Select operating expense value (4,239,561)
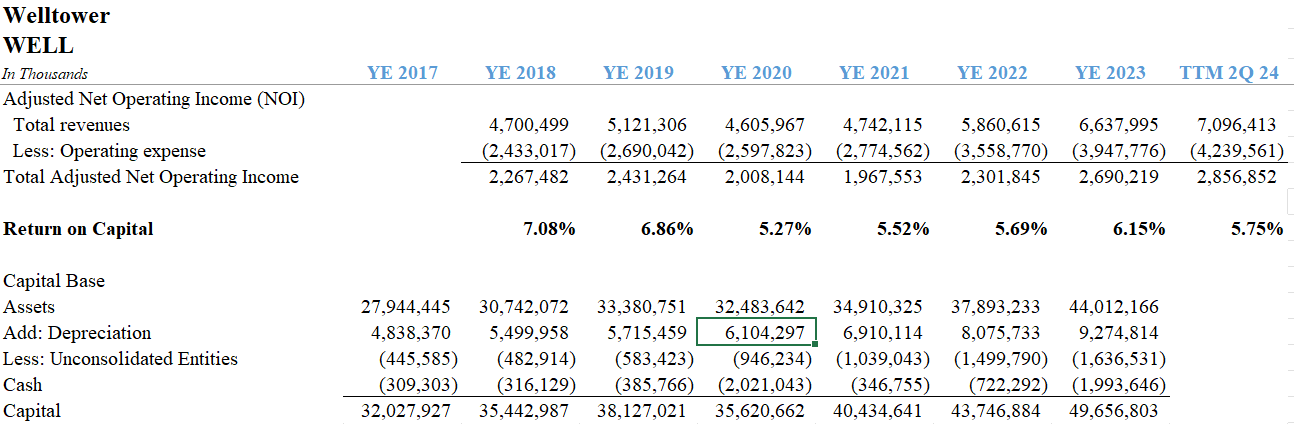This screenshot has height=424, width=1294. pyautogui.click(x=1236, y=151)
